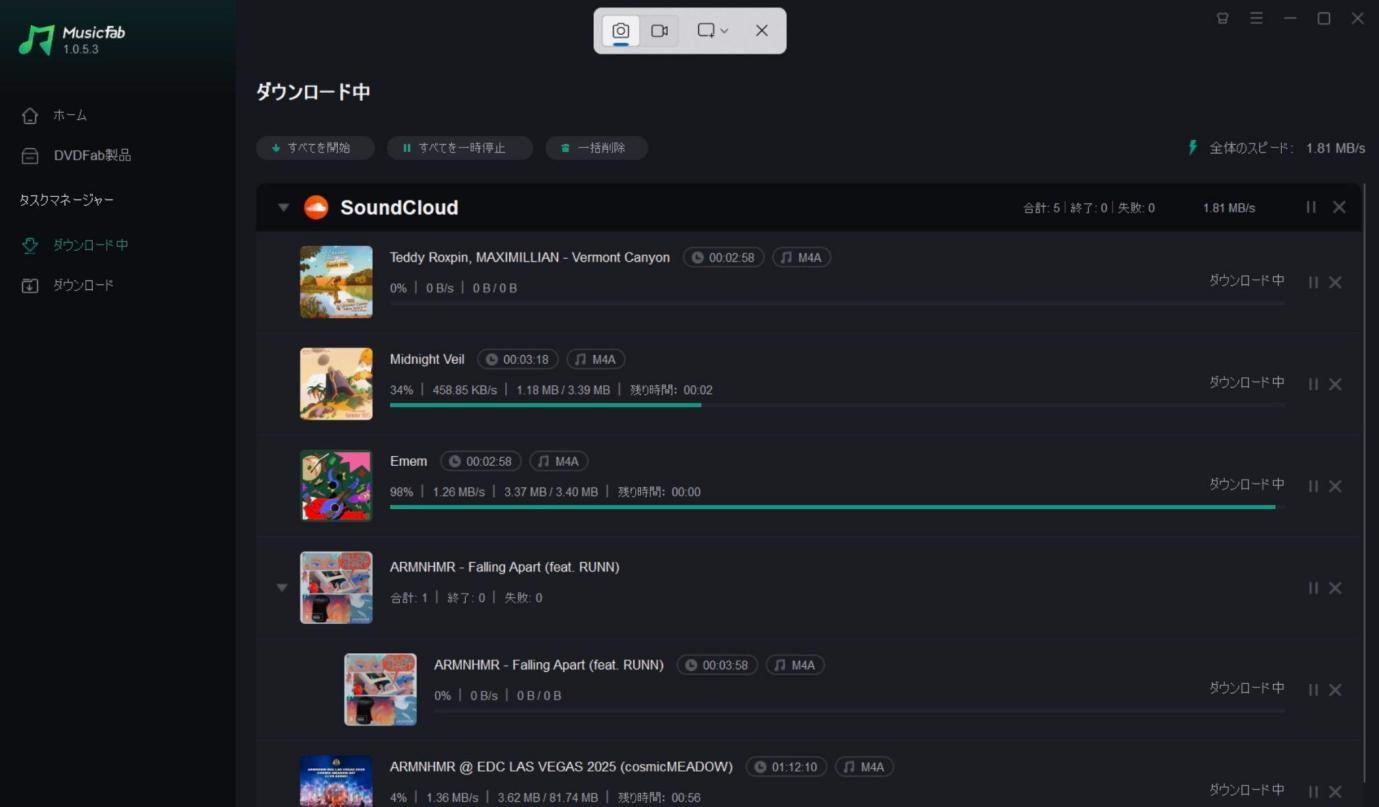The height and width of the screenshot is (807, 1379).
Task: Pause the entire SoundCloud group
Action: pos(1311,207)
